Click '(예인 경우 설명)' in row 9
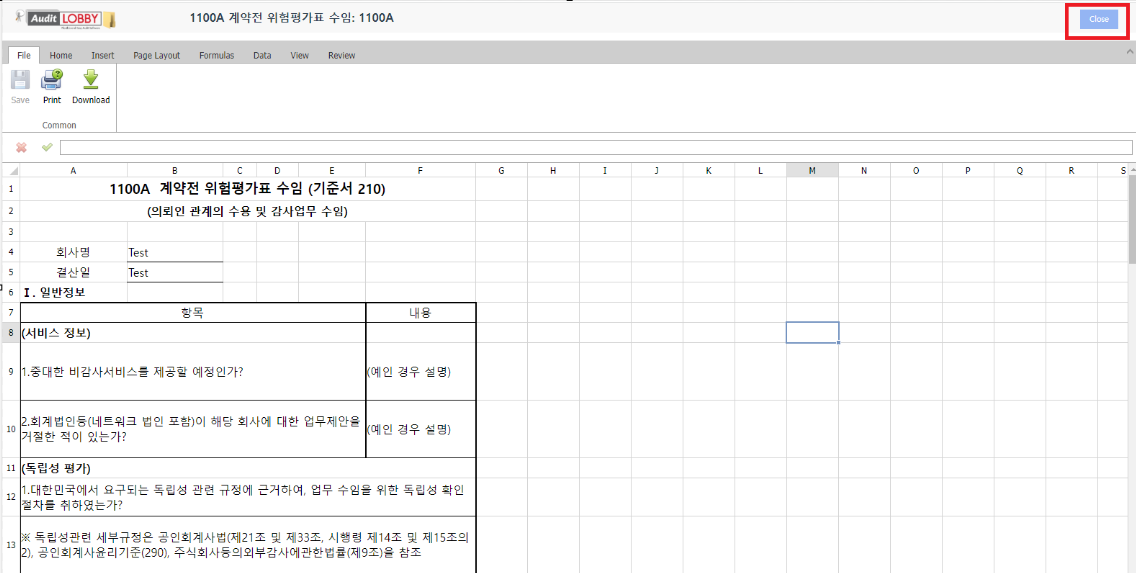The width and height of the screenshot is (1136, 573). pos(421,372)
